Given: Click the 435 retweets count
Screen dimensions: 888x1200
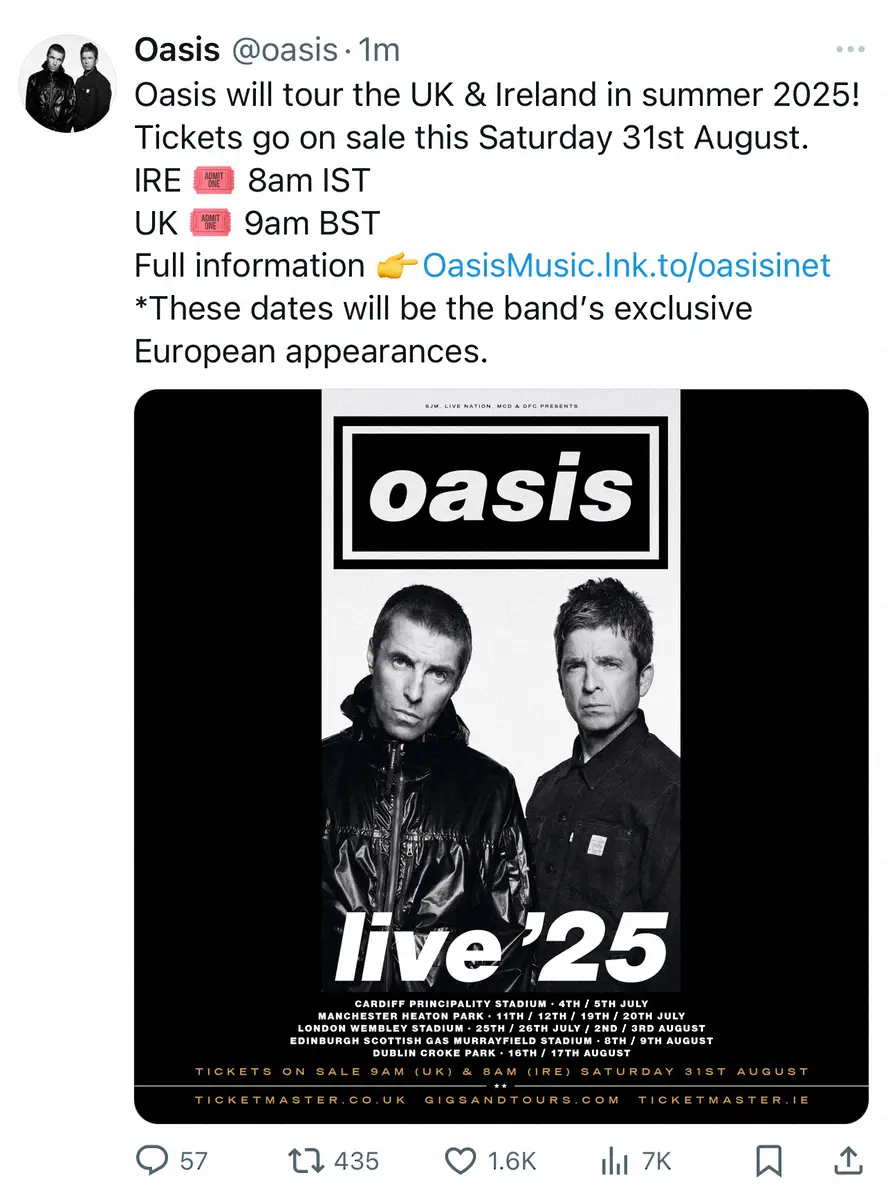Looking at the screenshot, I should pos(356,1161).
